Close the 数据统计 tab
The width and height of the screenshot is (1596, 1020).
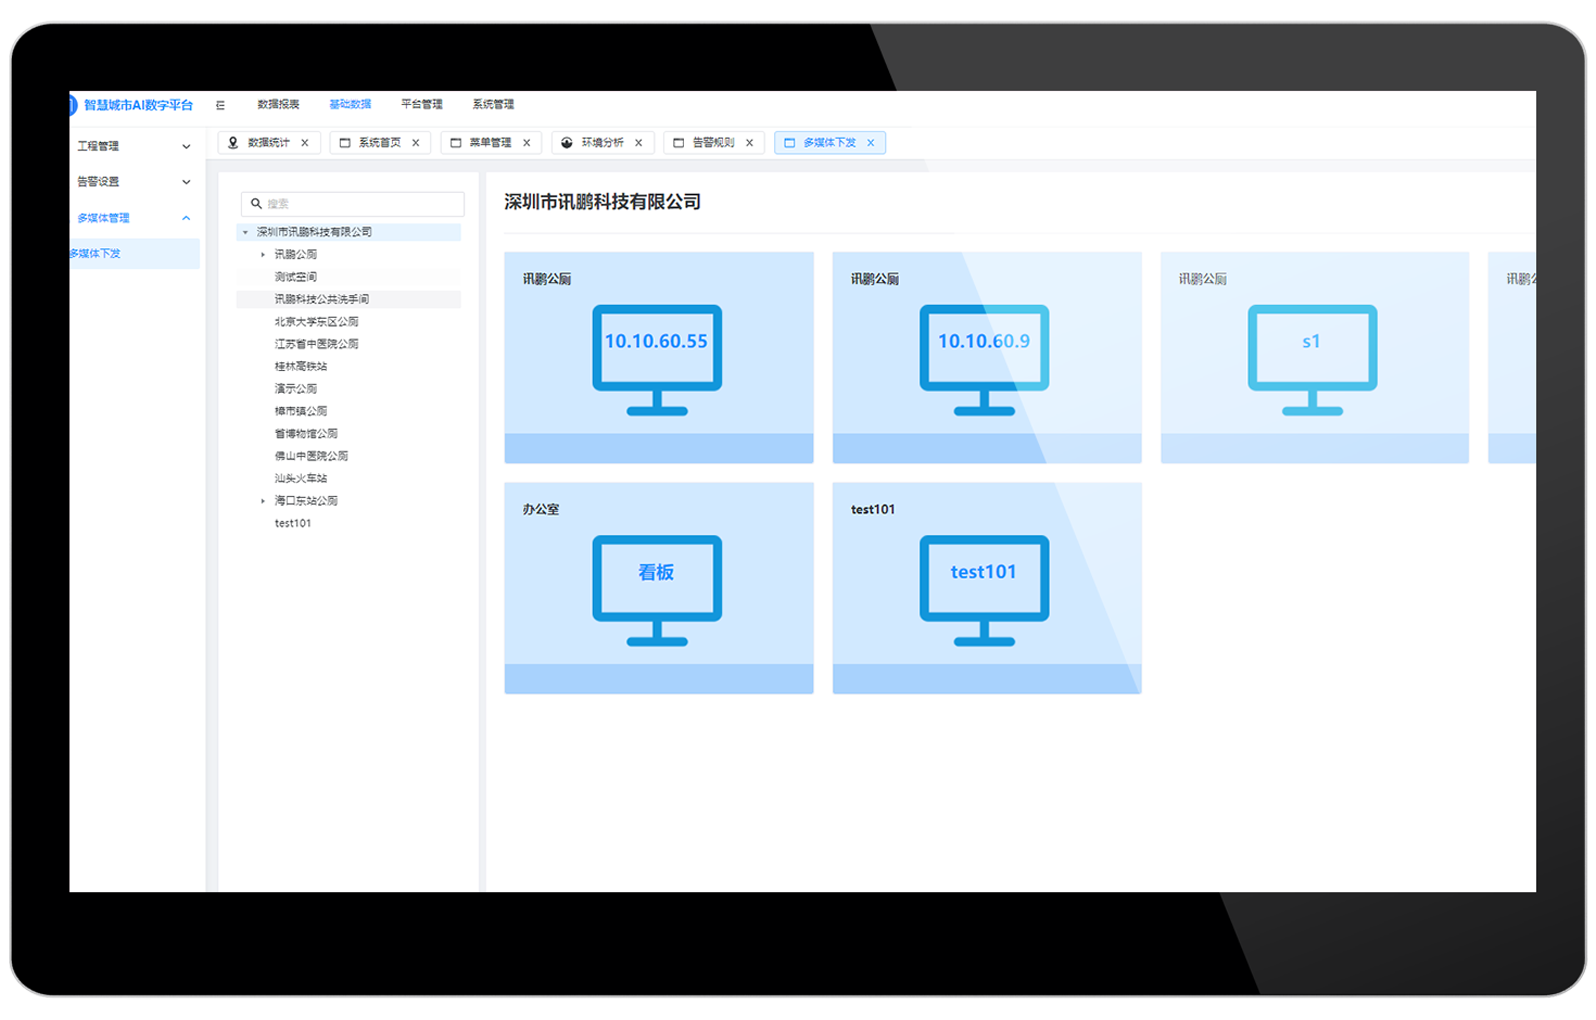point(305,143)
